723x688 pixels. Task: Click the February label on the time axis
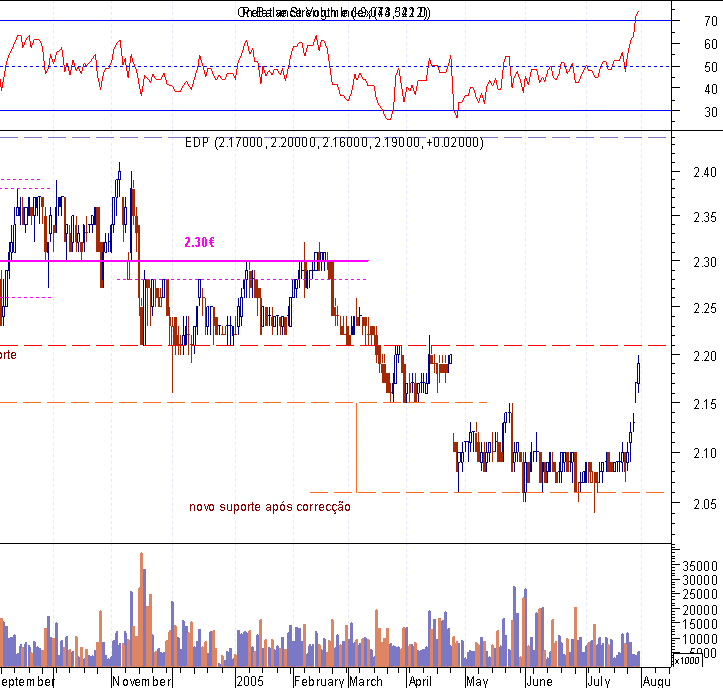[320, 681]
